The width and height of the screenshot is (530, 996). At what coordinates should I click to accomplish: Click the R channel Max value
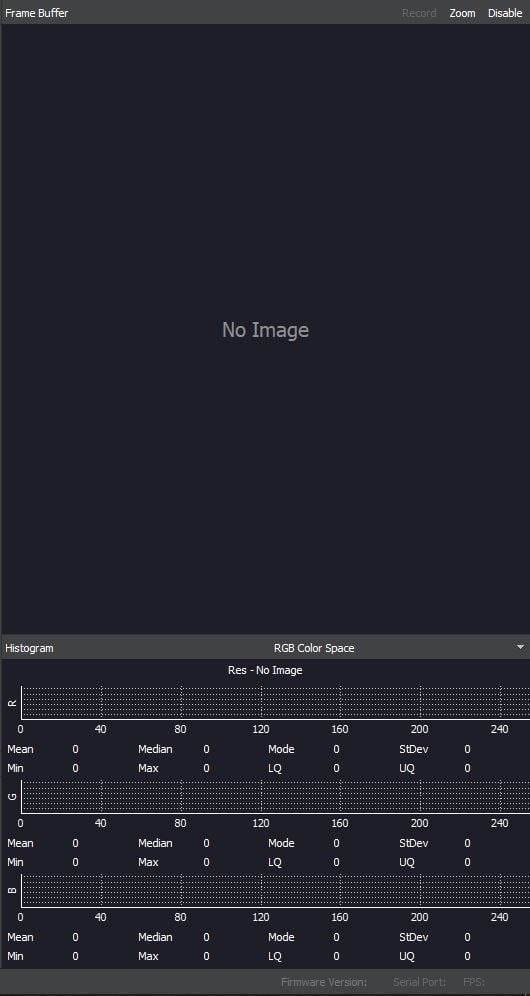tap(206, 768)
